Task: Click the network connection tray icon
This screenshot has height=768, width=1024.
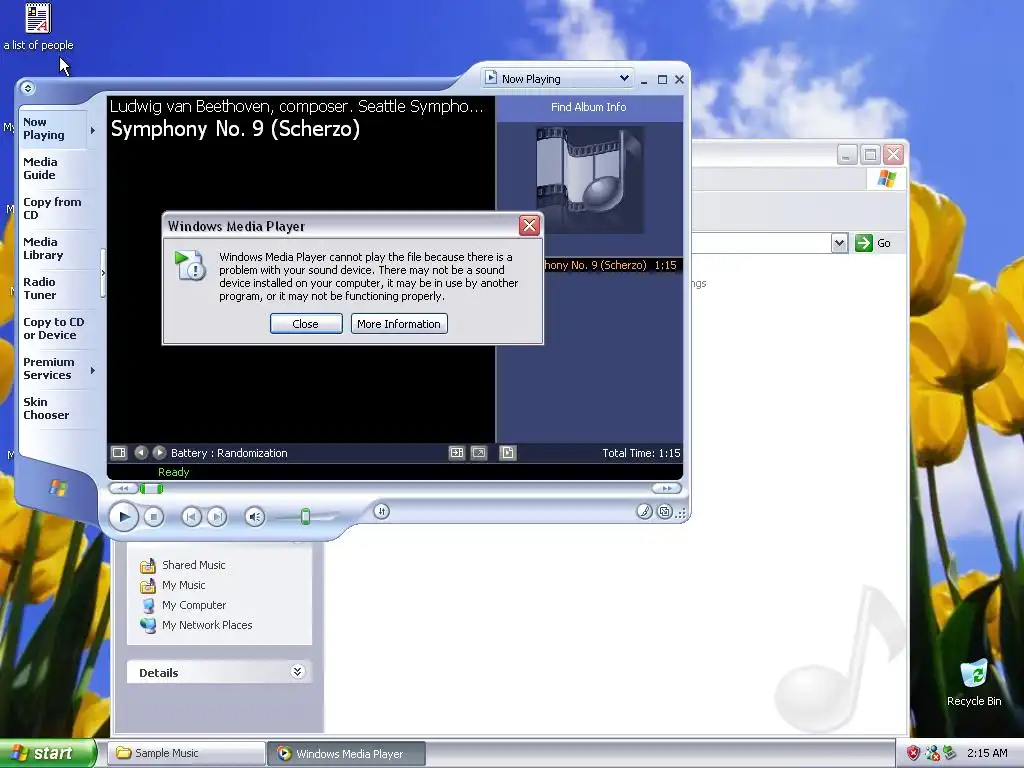Action: 932,754
